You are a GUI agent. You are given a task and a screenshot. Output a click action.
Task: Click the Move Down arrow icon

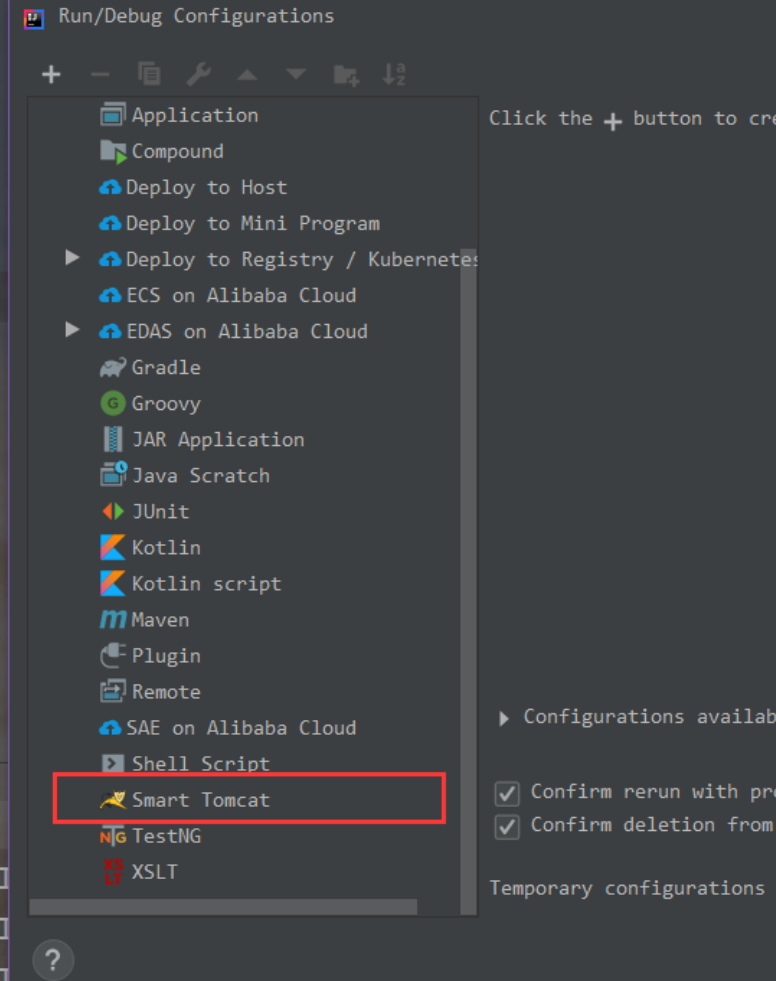click(296, 75)
